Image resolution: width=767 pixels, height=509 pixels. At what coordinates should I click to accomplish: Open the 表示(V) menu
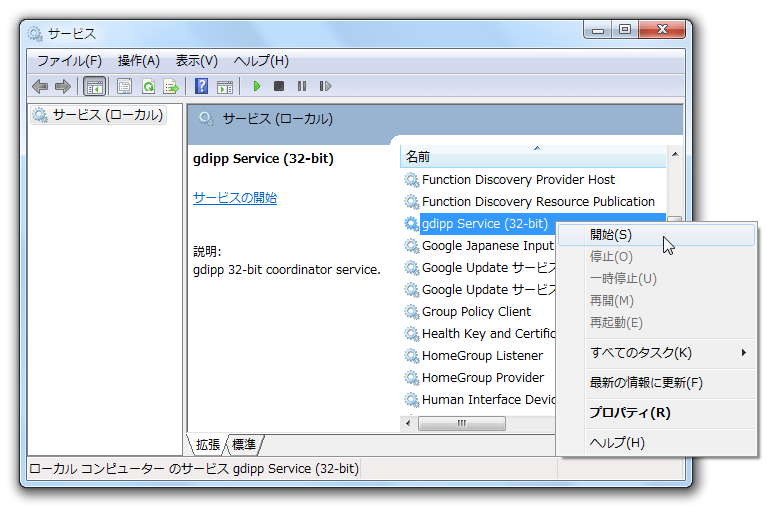197,61
